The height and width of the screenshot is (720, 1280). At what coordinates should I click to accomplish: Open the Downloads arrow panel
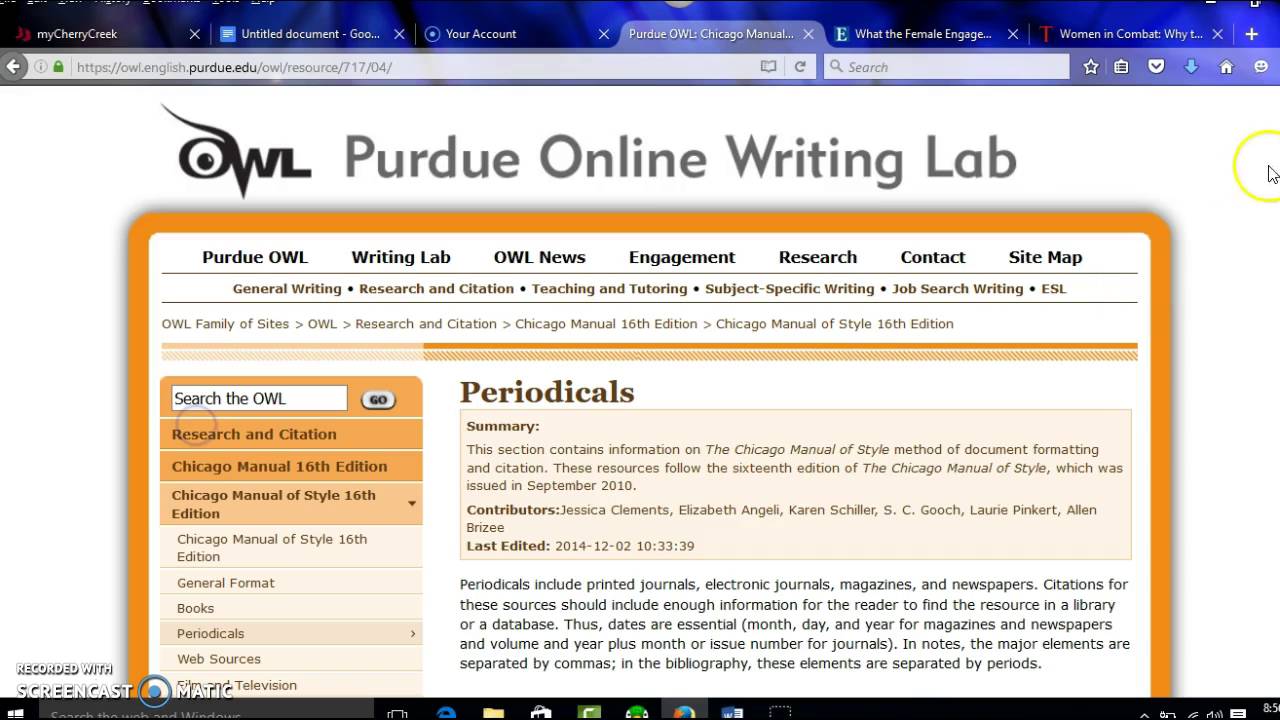pos(1191,67)
